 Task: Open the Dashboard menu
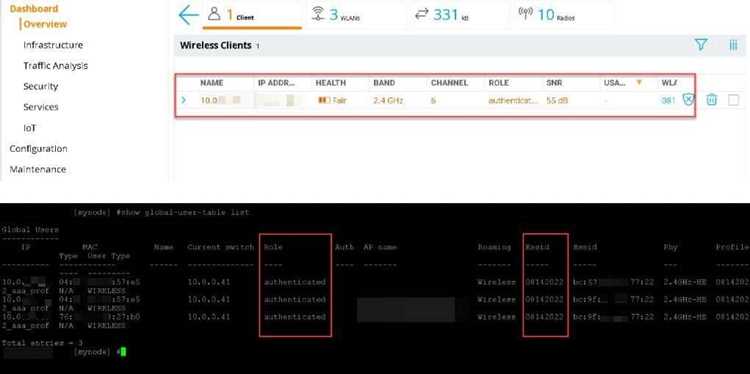34,9
